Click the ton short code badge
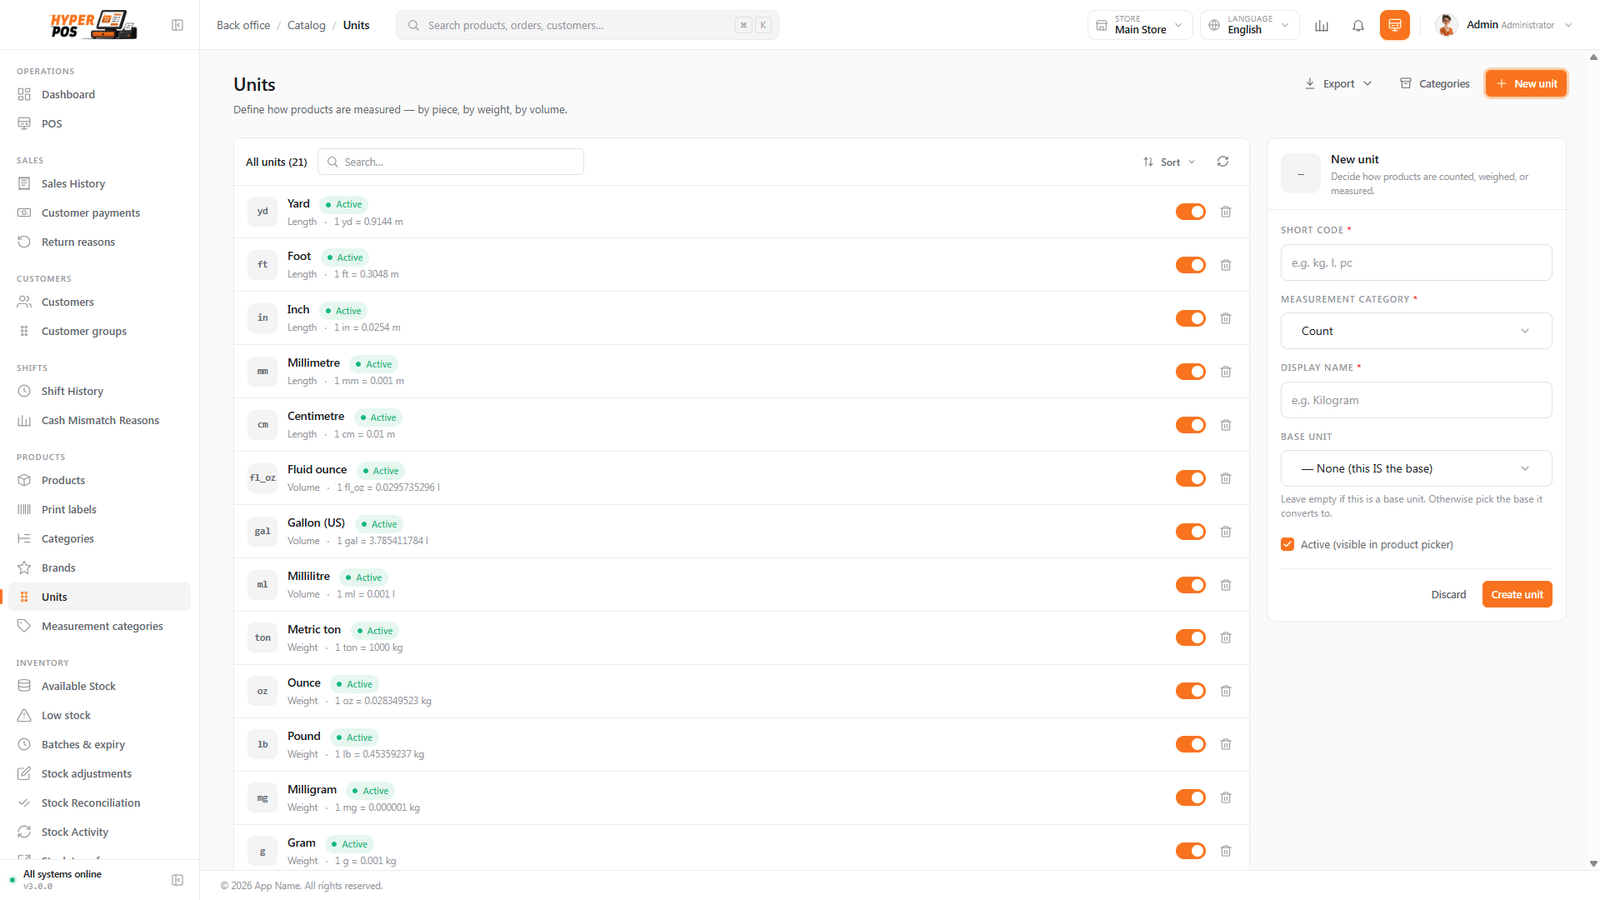1600x900 pixels. click(262, 638)
